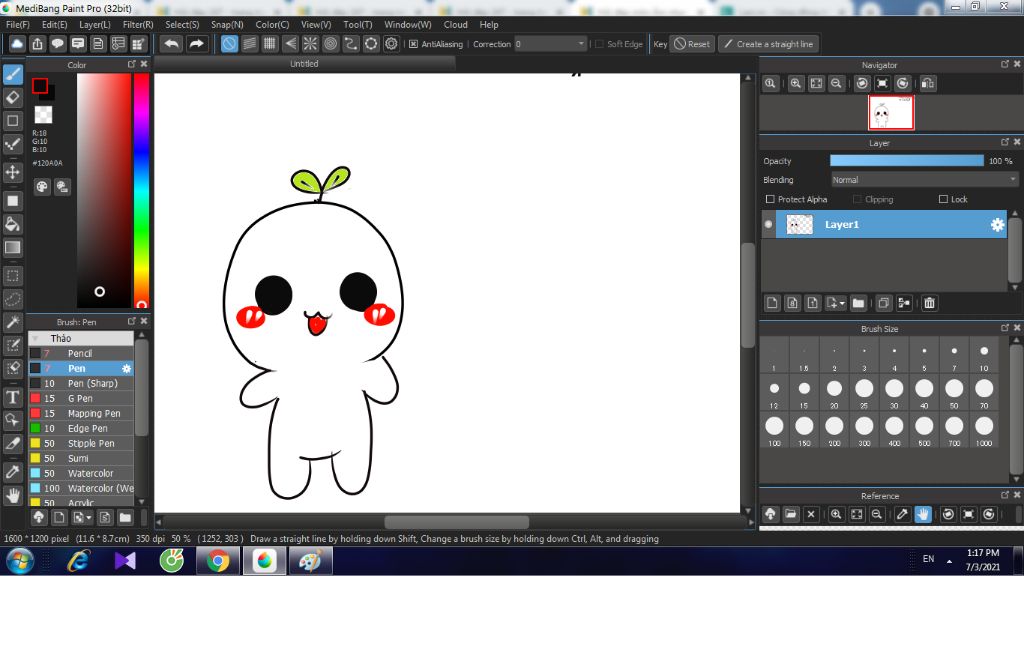Open the Blending mode dropdown
This screenshot has height=661, width=1024.
pos(924,180)
